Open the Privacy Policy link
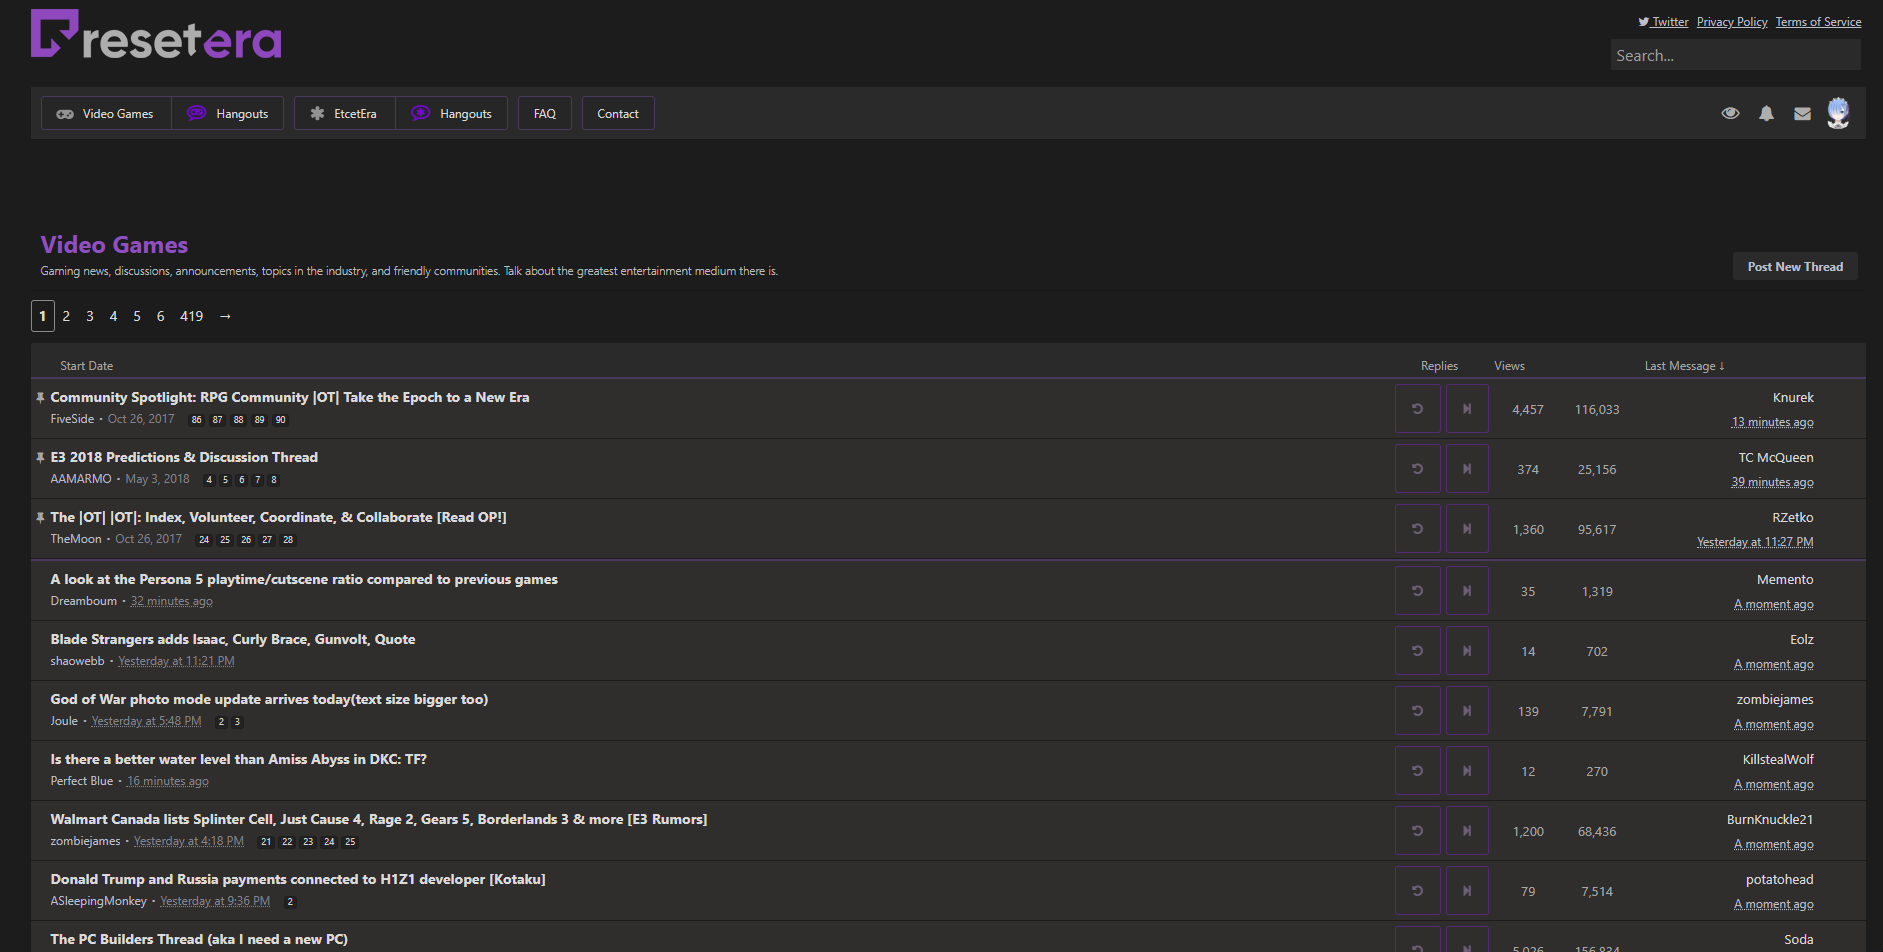Viewport: 1883px width, 952px height. pyautogui.click(x=1732, y=22)
